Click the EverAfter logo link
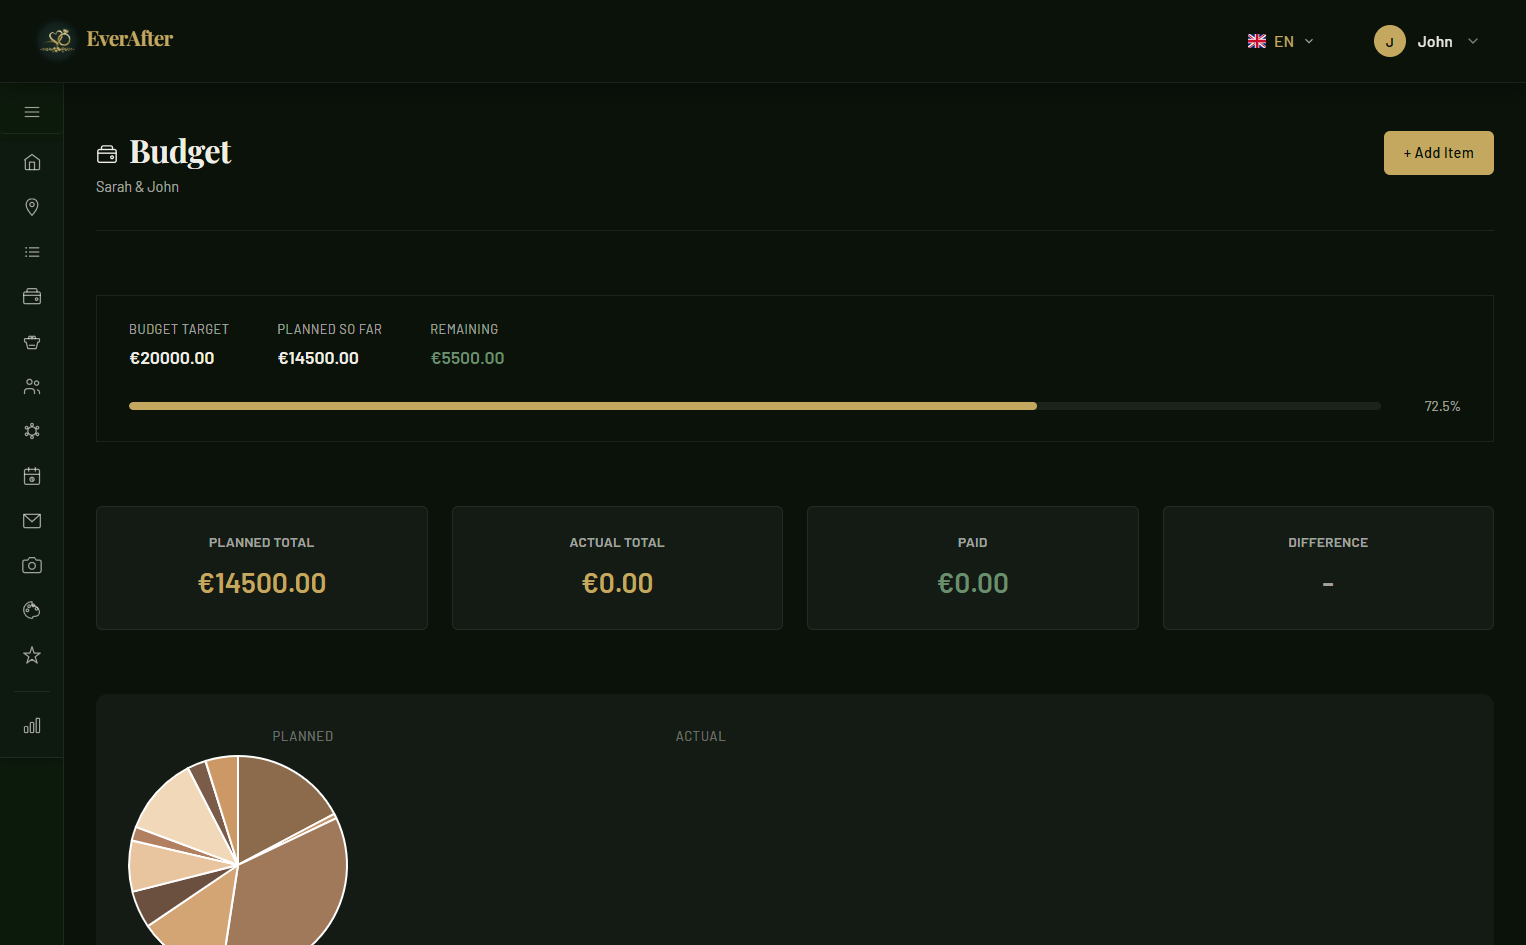Screen dimensions: 1526x945 [x=106, y=40]
